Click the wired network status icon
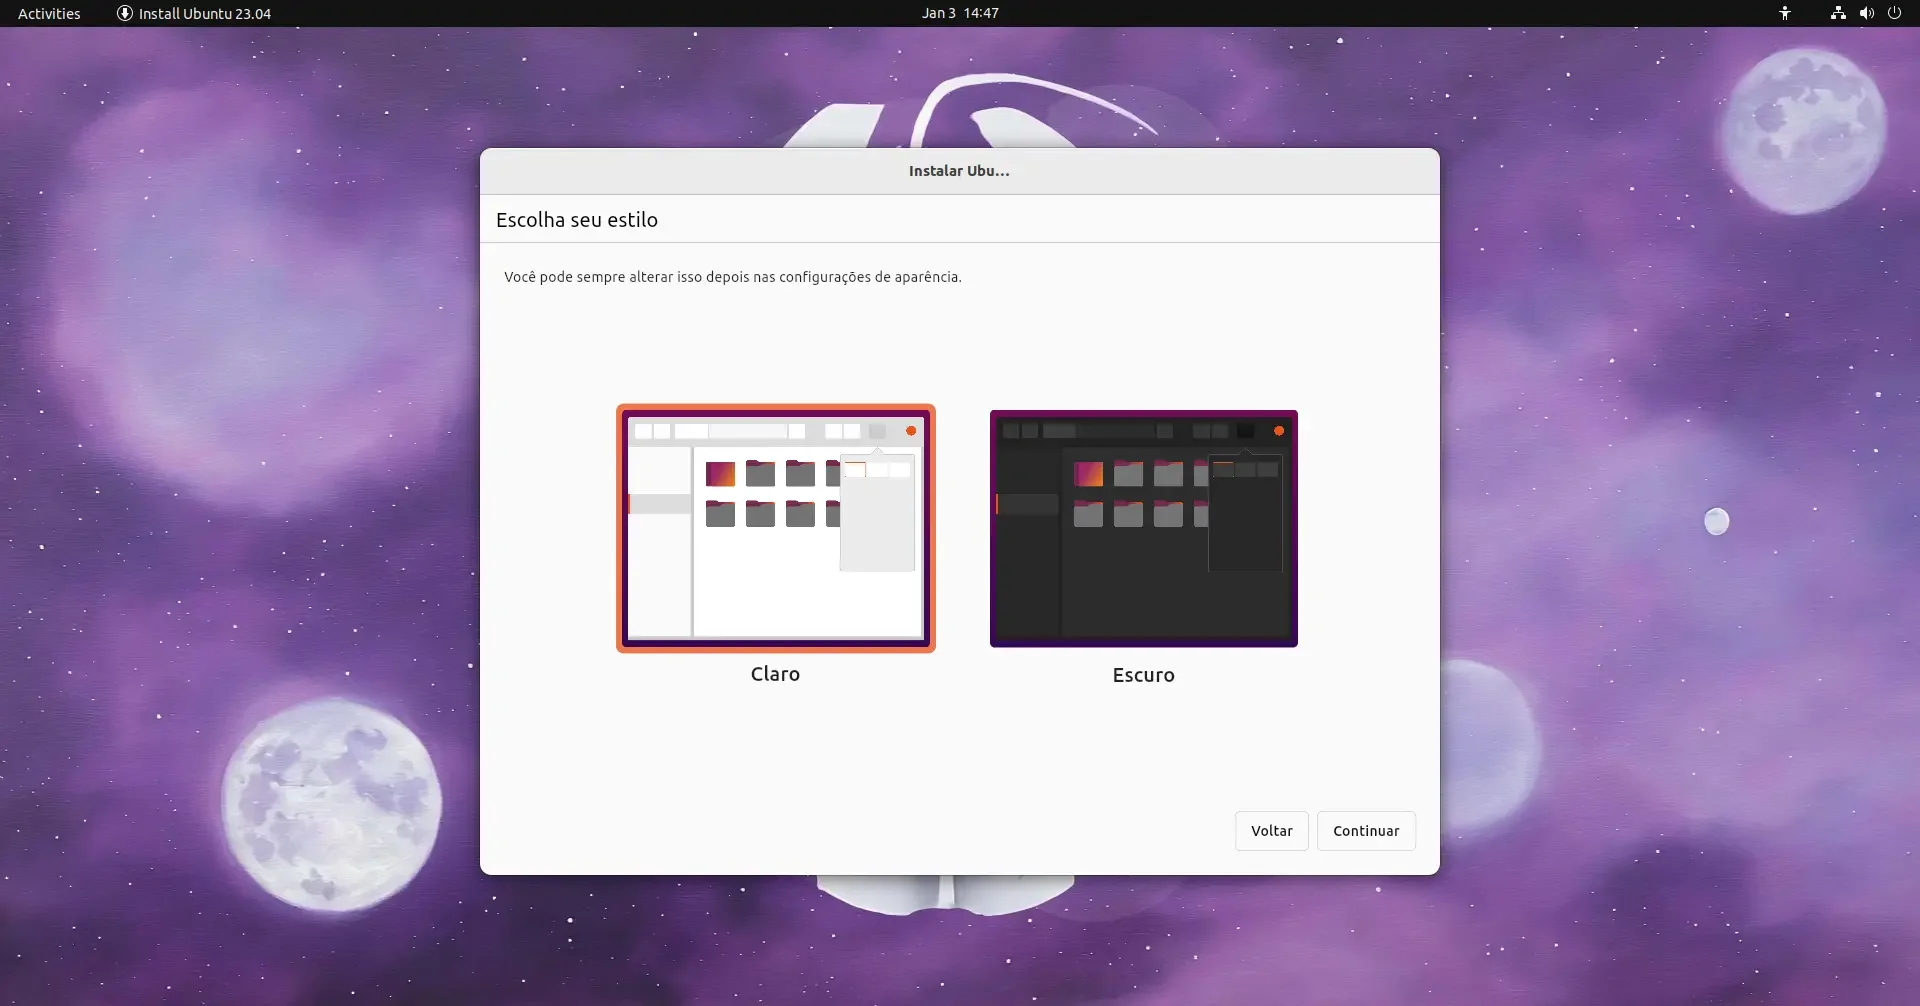Viewport: 1920px width, 1006px height. click(1838, 13)
